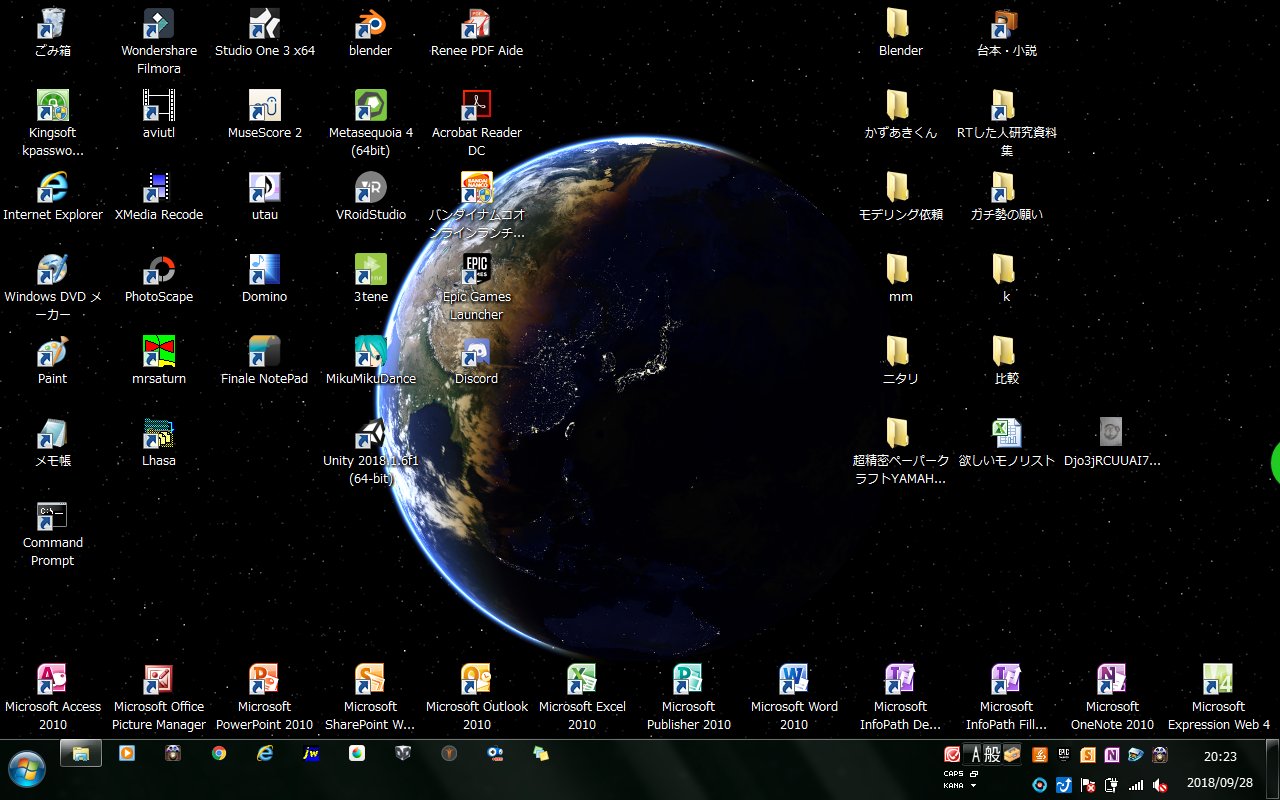The width and height of the screenshot is (1280, 800).
Task: Select Acrobat Reader DC icon
Action: 477,123
